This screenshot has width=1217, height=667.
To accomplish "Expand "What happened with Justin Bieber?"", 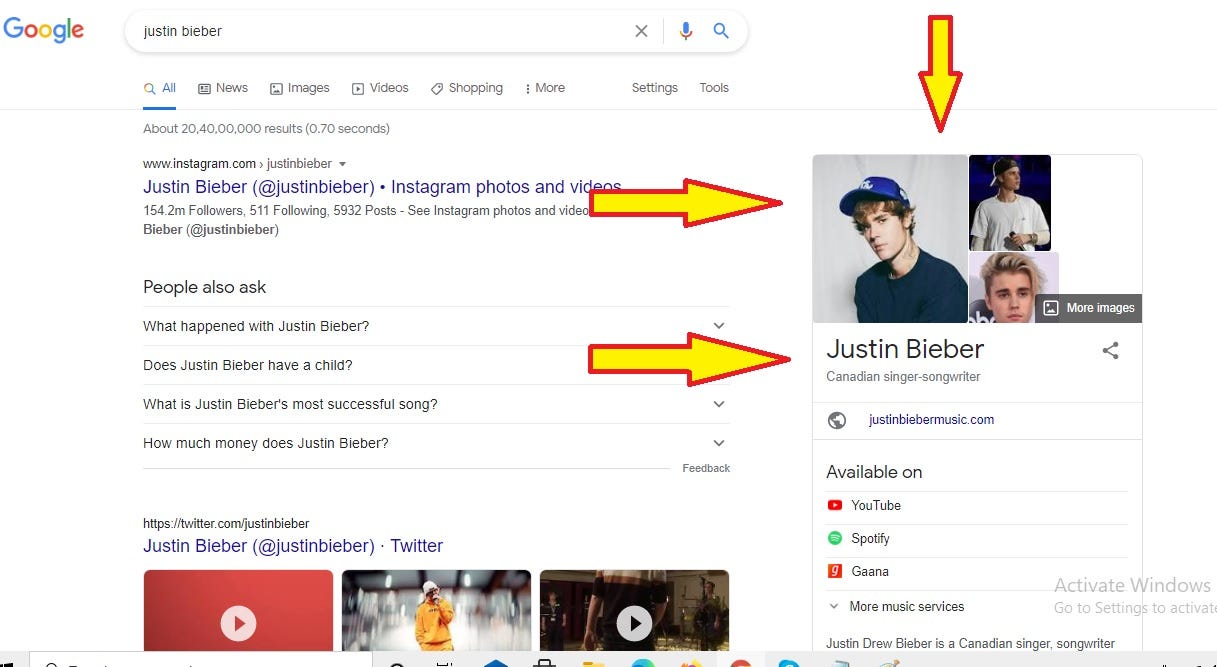I will pyautogui.click(x=436, y=326).
